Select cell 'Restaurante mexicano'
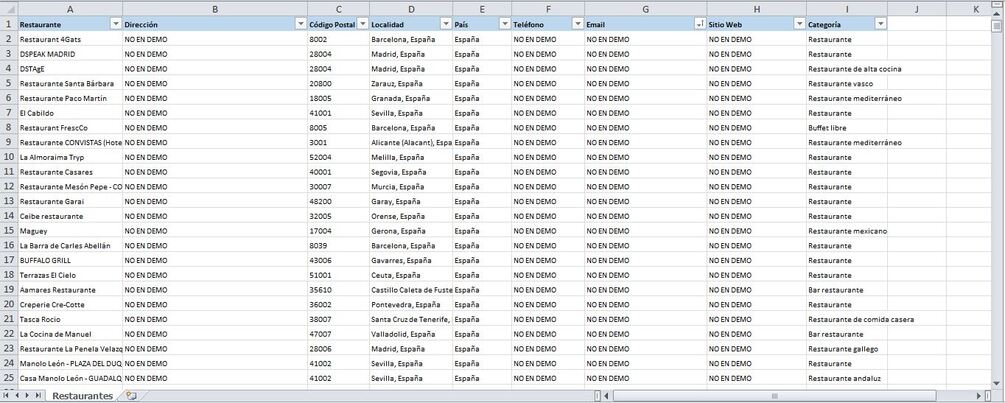1005x403 pixels. click(x=847, y=231)
